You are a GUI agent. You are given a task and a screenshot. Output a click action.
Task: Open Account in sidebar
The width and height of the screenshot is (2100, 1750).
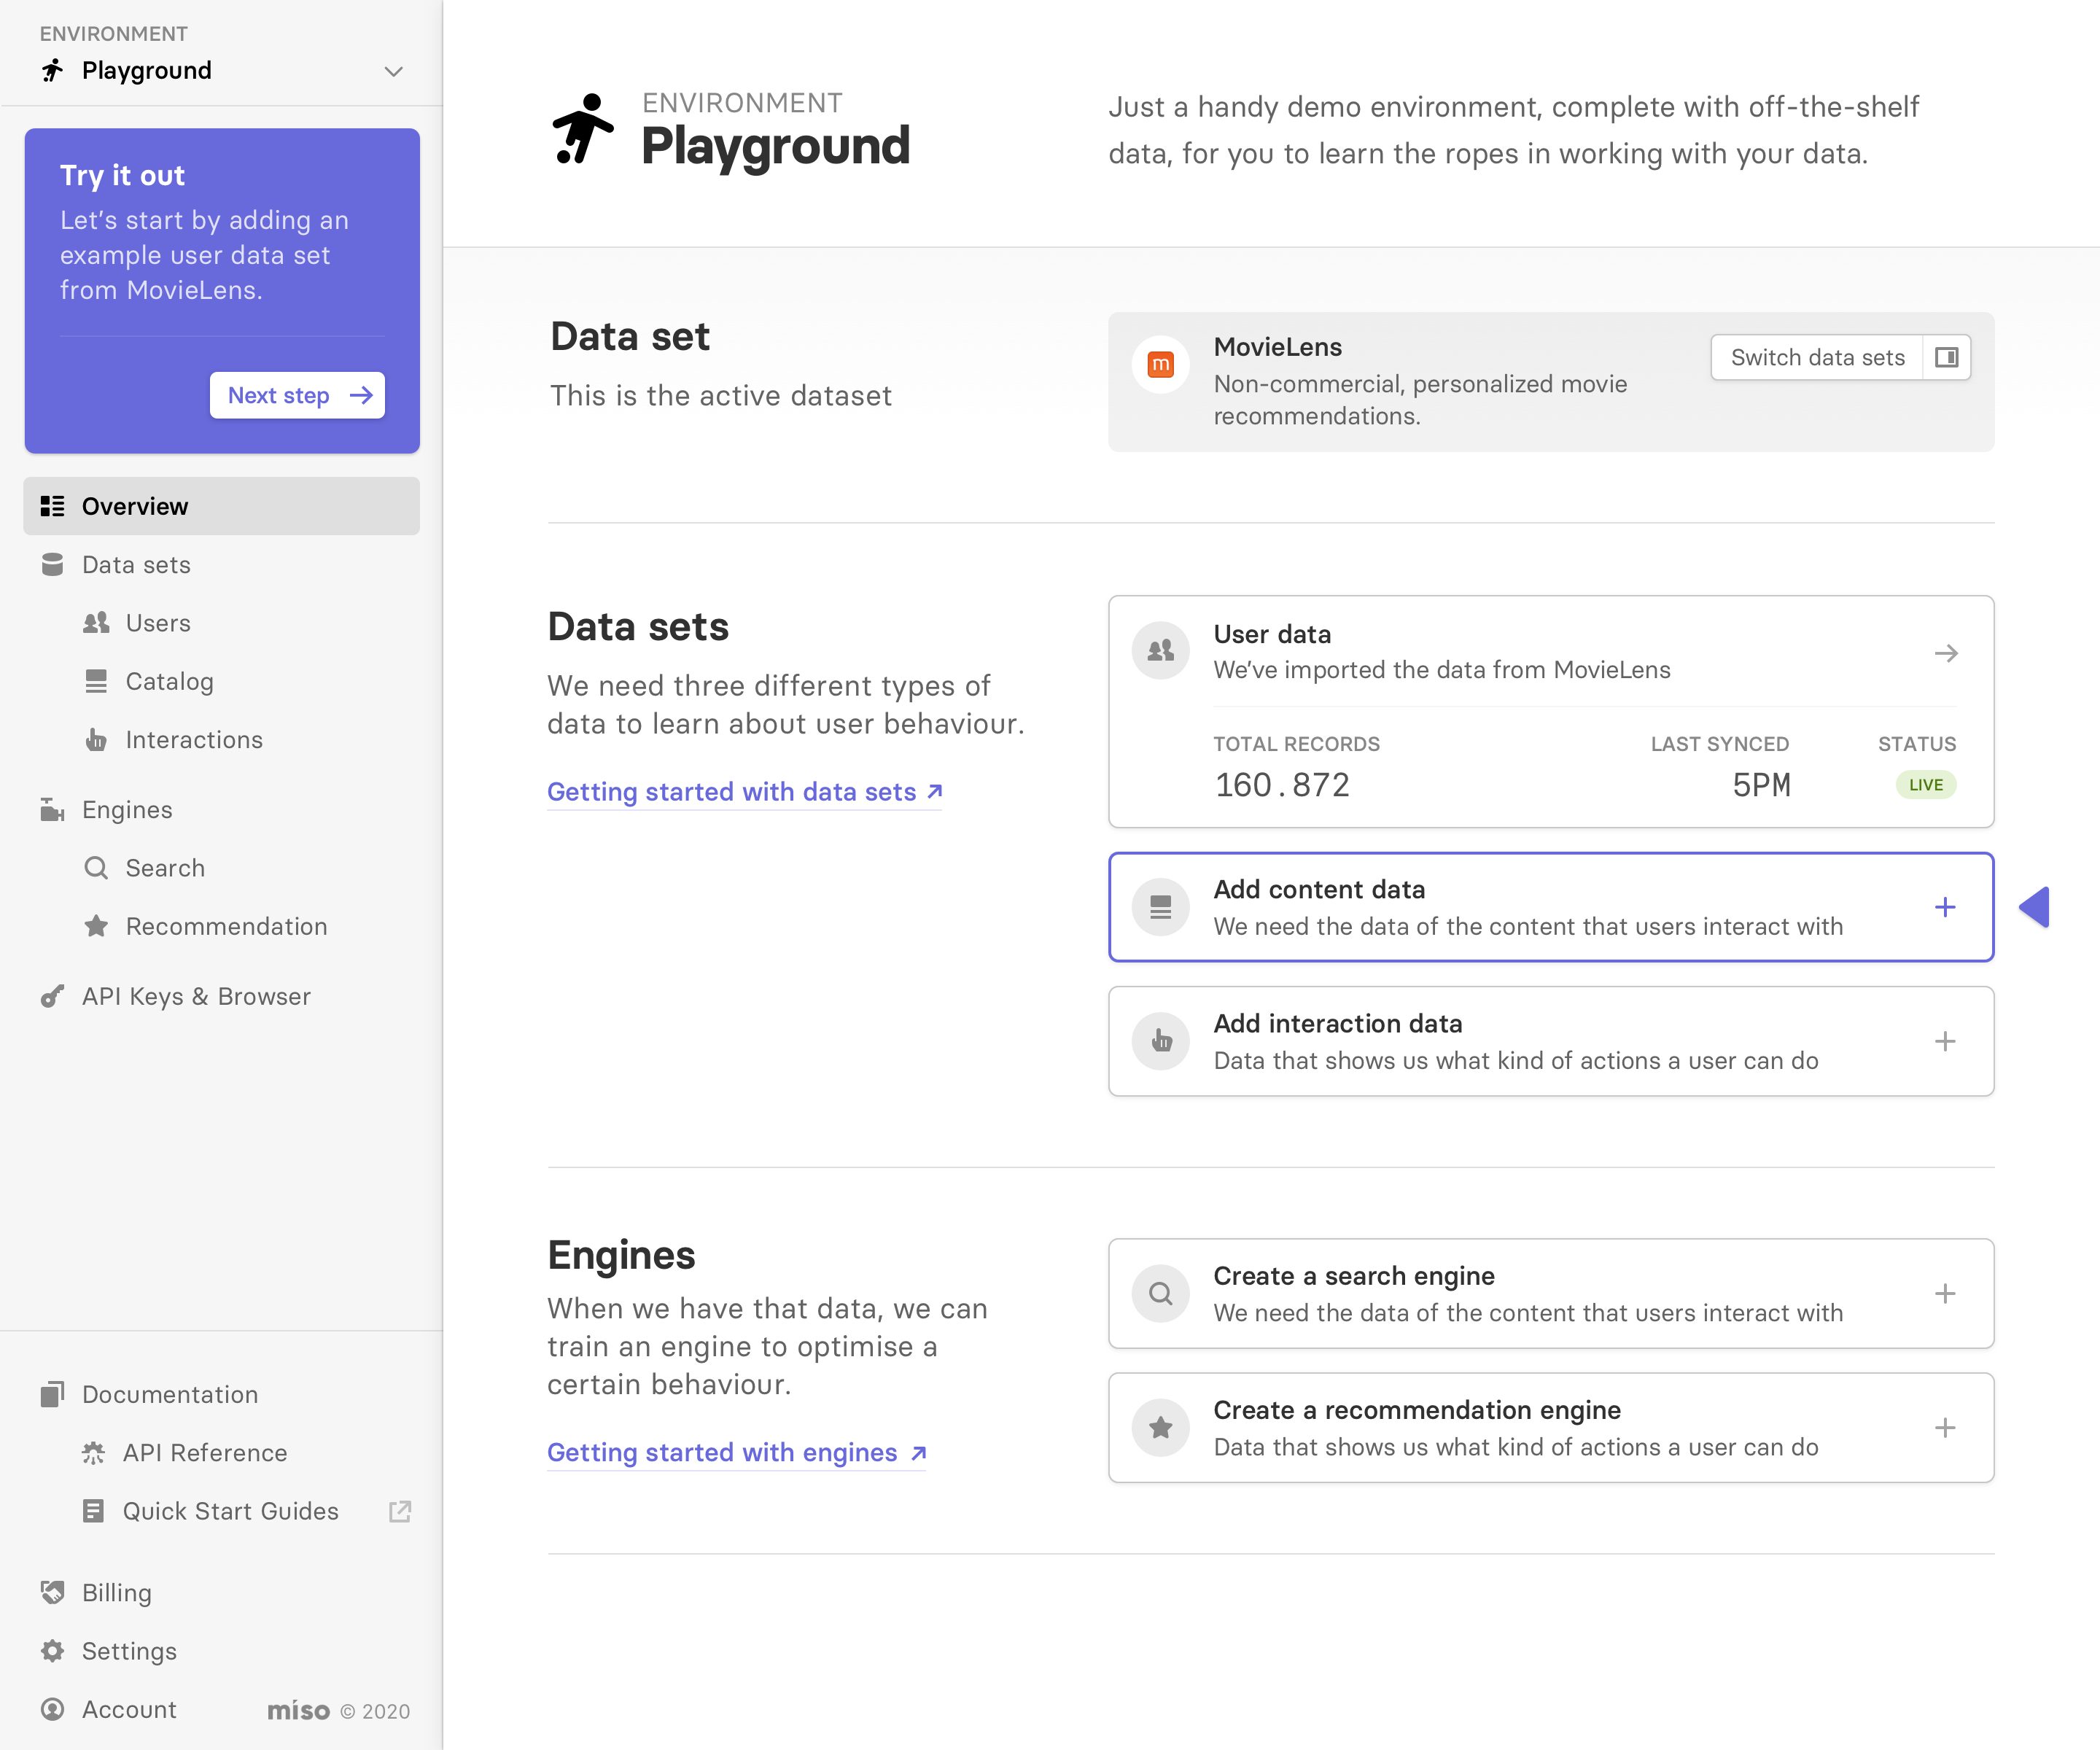pos(128,1709)
